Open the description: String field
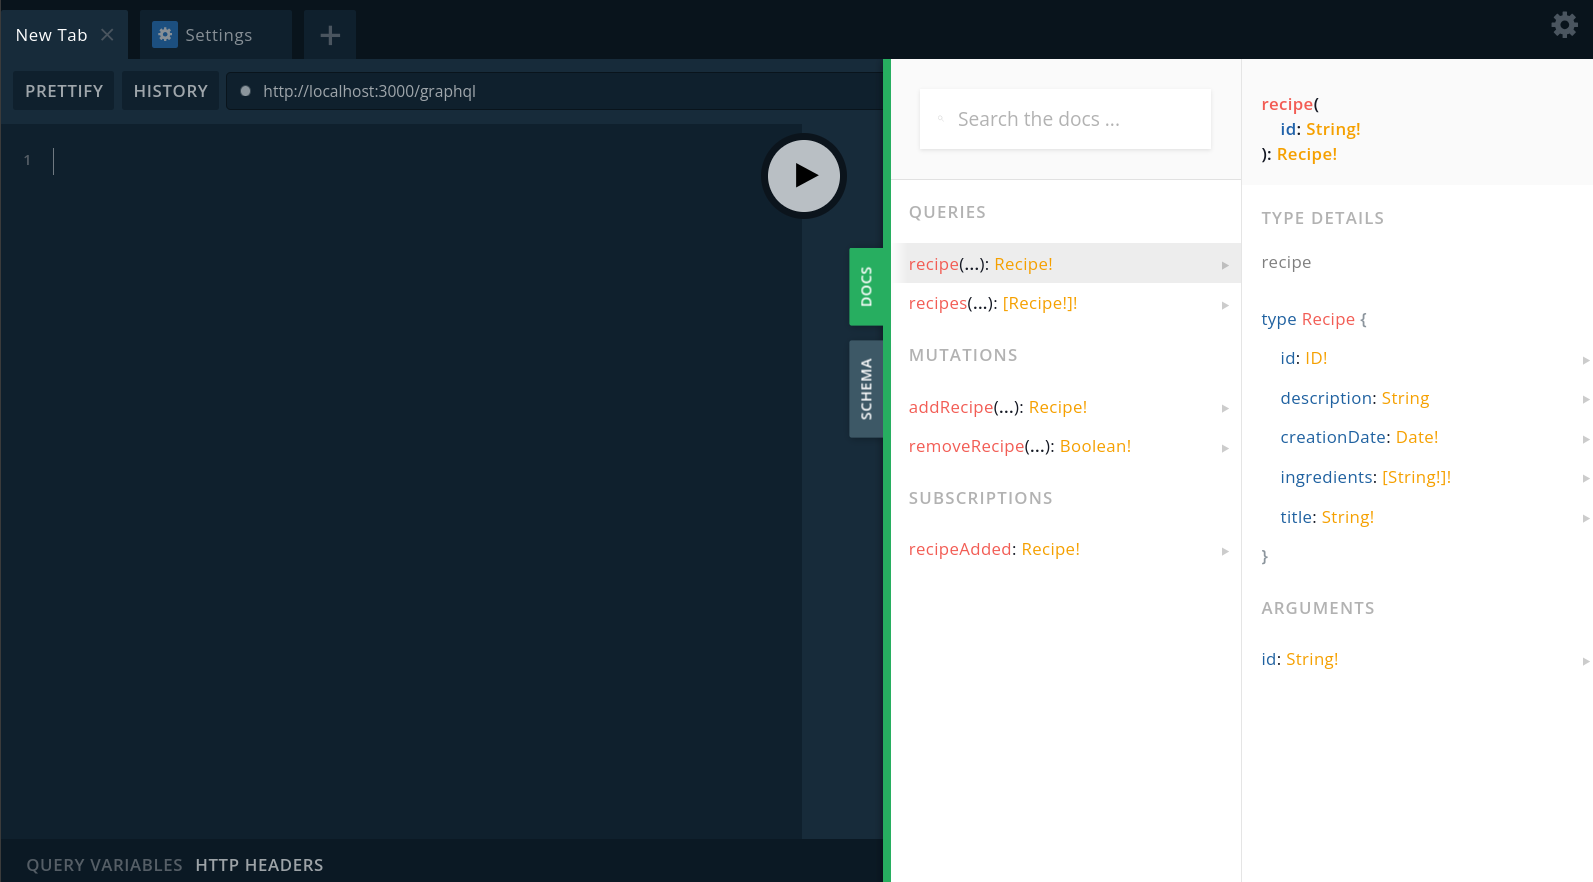 pos(1417,398)
